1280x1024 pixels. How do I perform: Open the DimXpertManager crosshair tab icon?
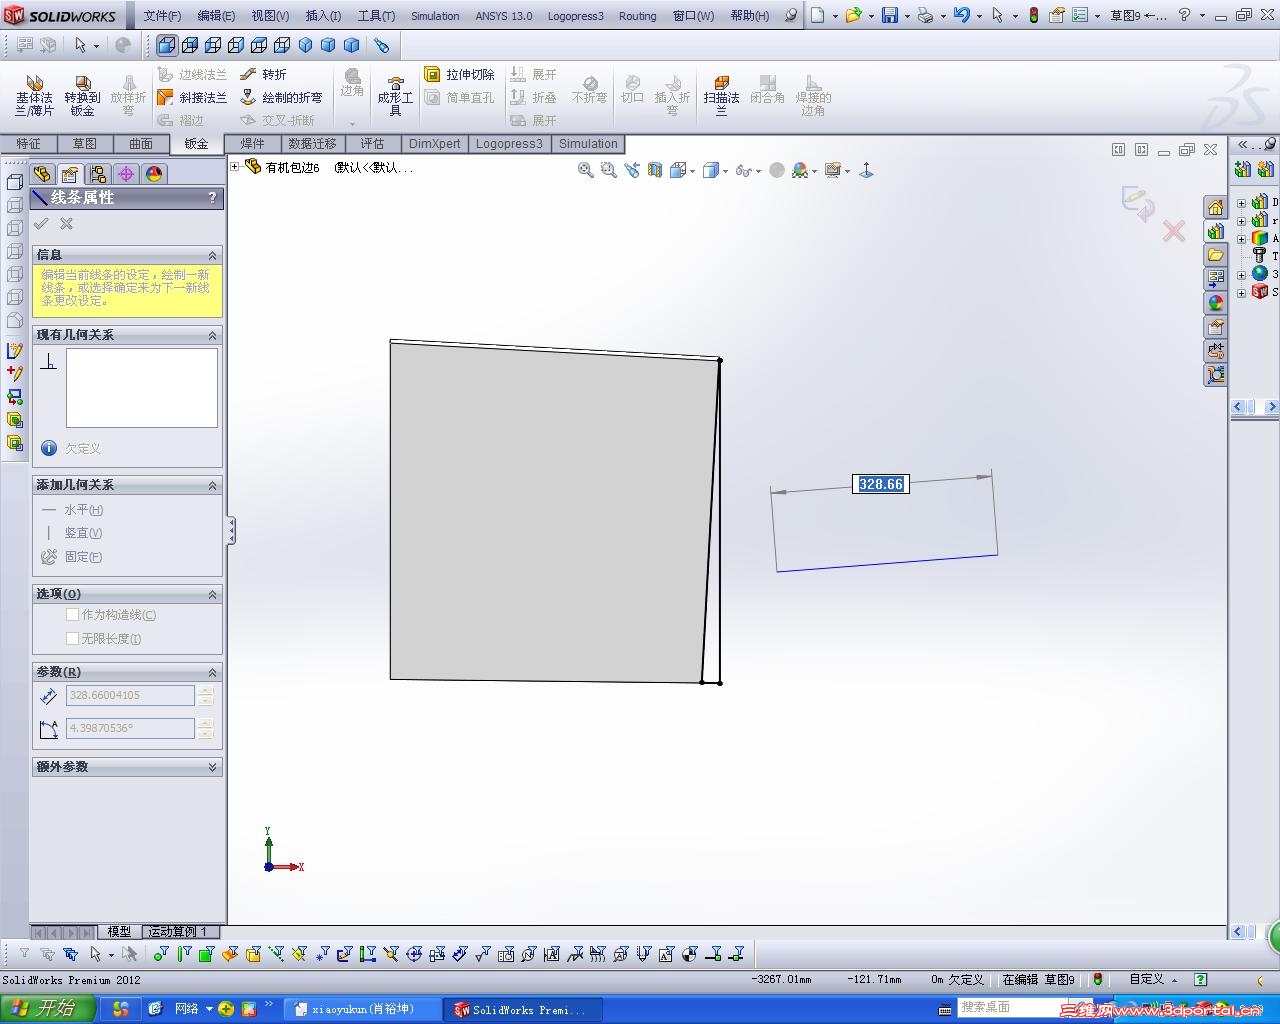coord(126,174)
